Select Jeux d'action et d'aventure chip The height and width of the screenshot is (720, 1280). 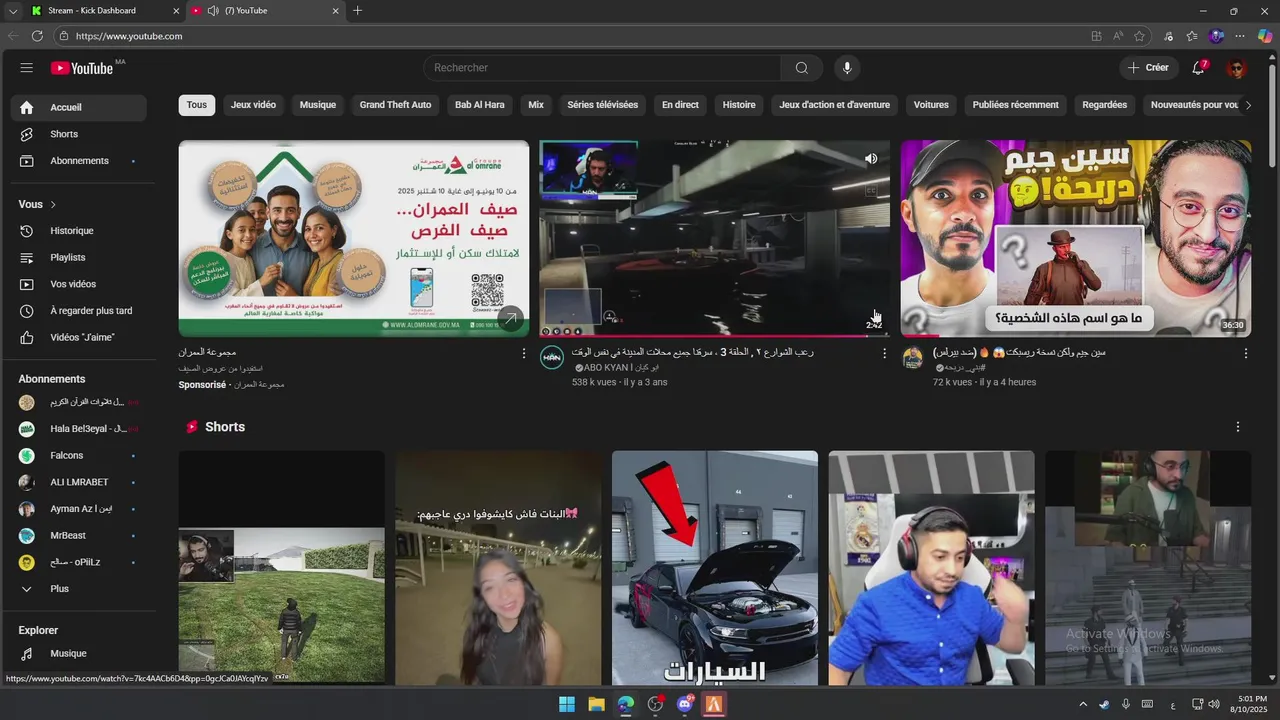click(x=835, y=105)
